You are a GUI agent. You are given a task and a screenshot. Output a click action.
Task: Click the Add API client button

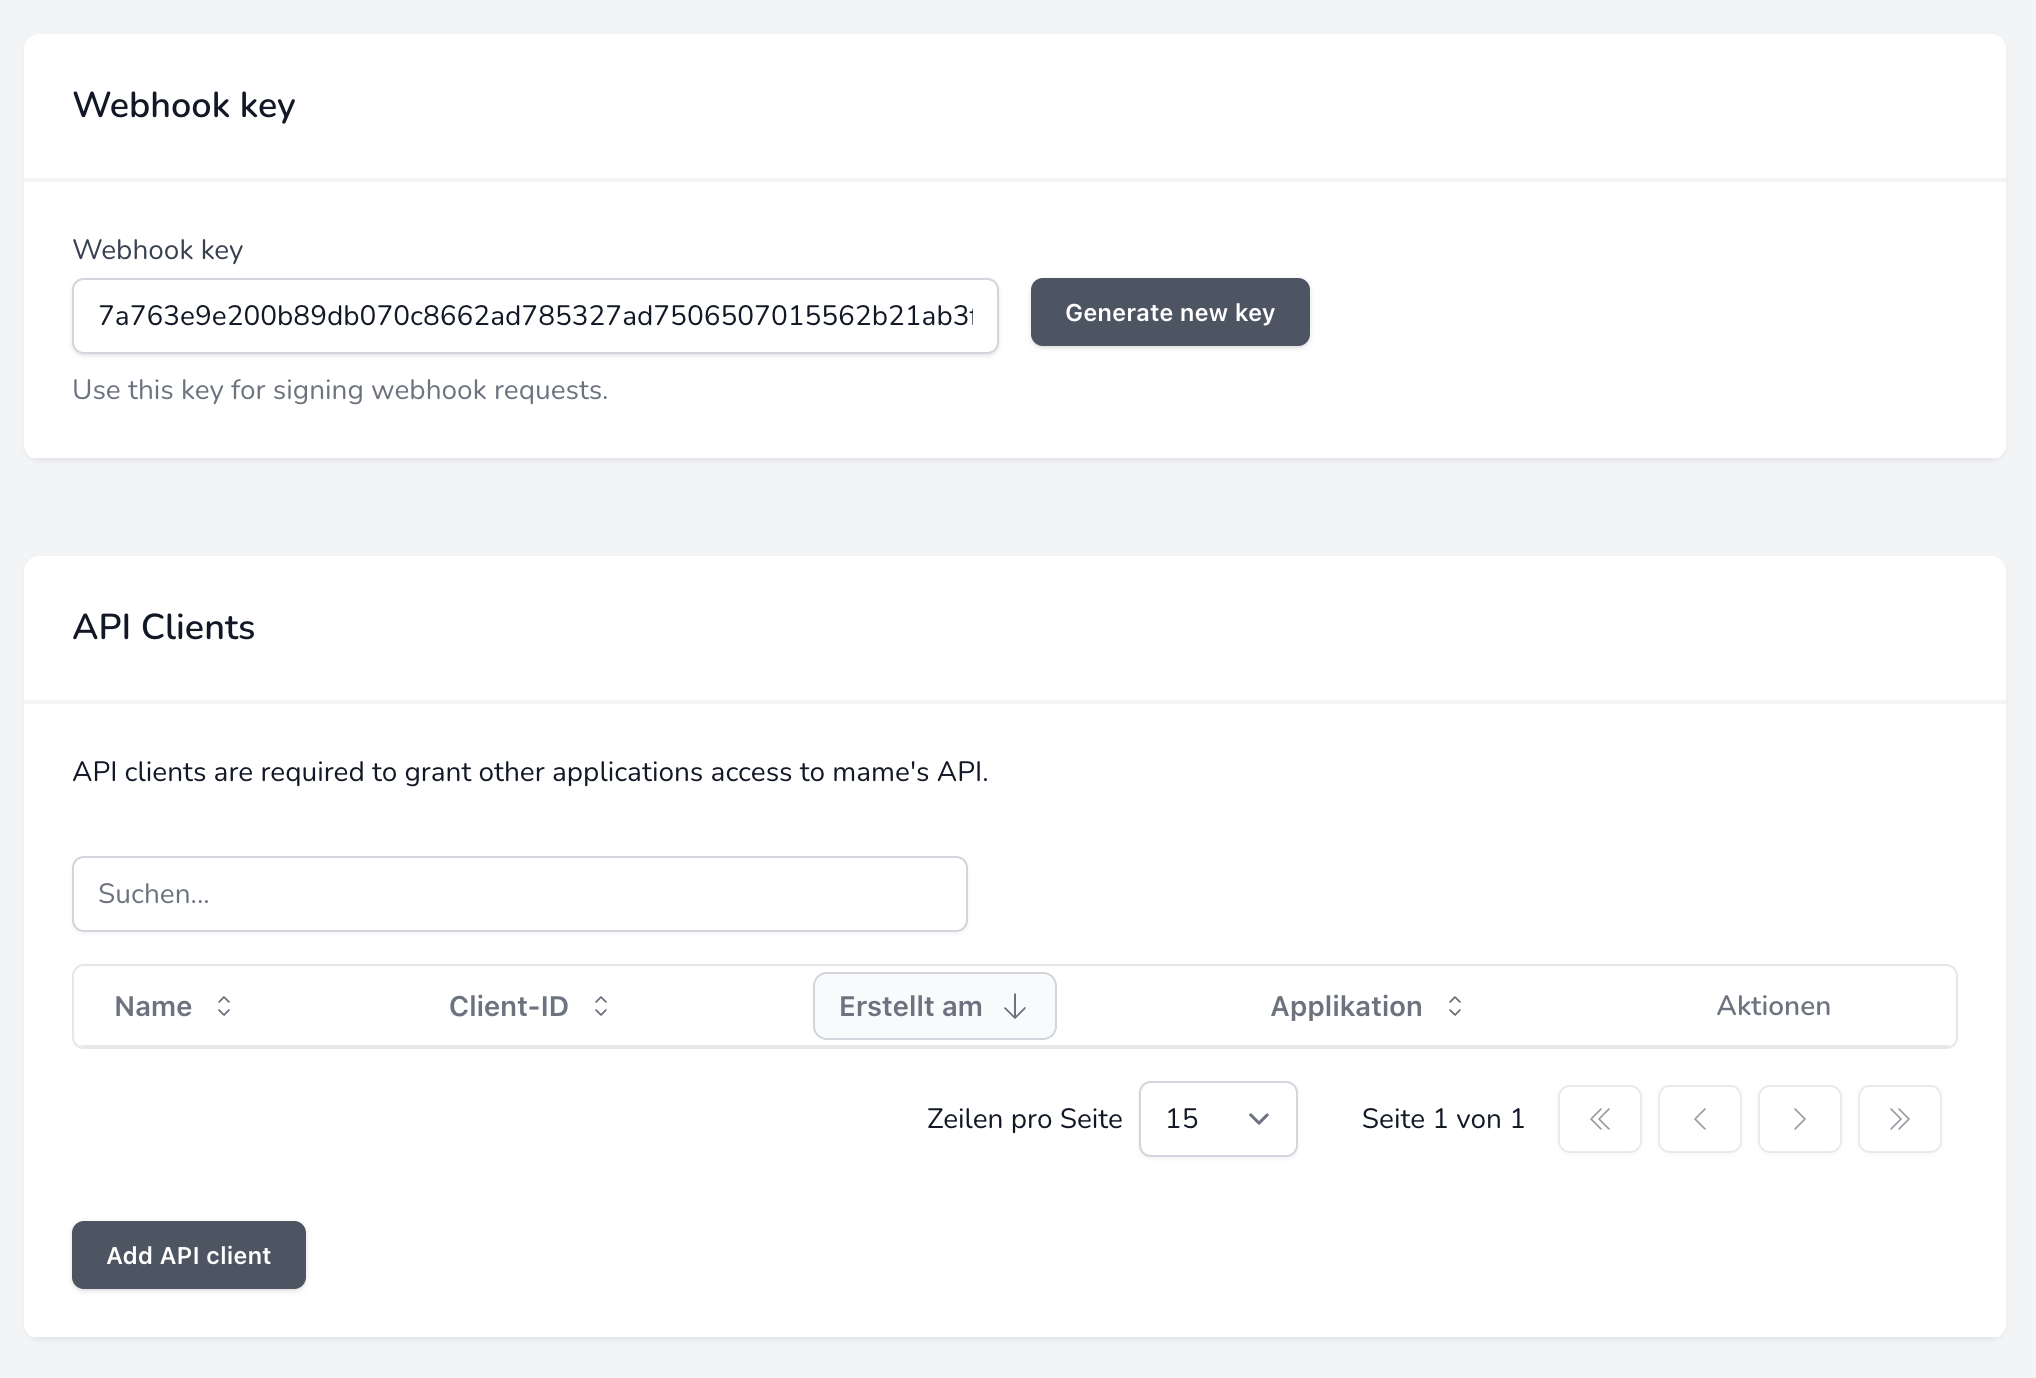(x=188, y=1255)
